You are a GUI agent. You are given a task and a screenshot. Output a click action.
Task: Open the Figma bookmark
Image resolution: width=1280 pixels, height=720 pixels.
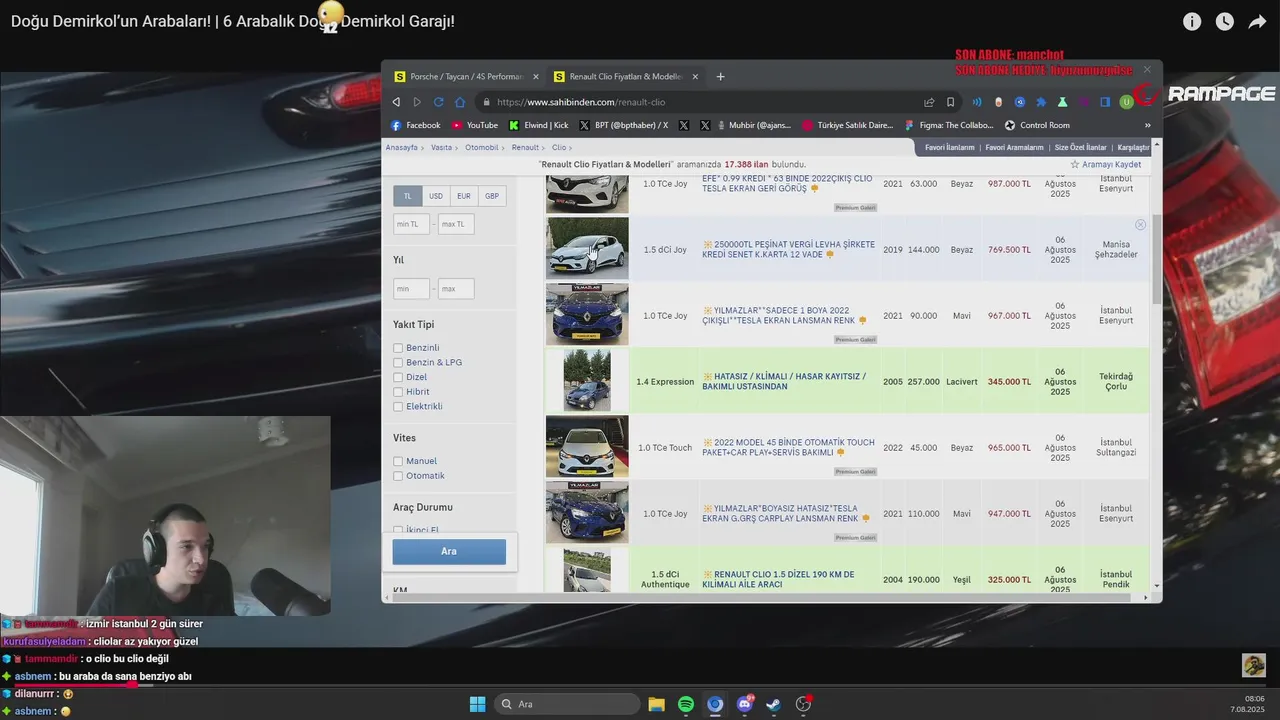[x=949, y=125]
